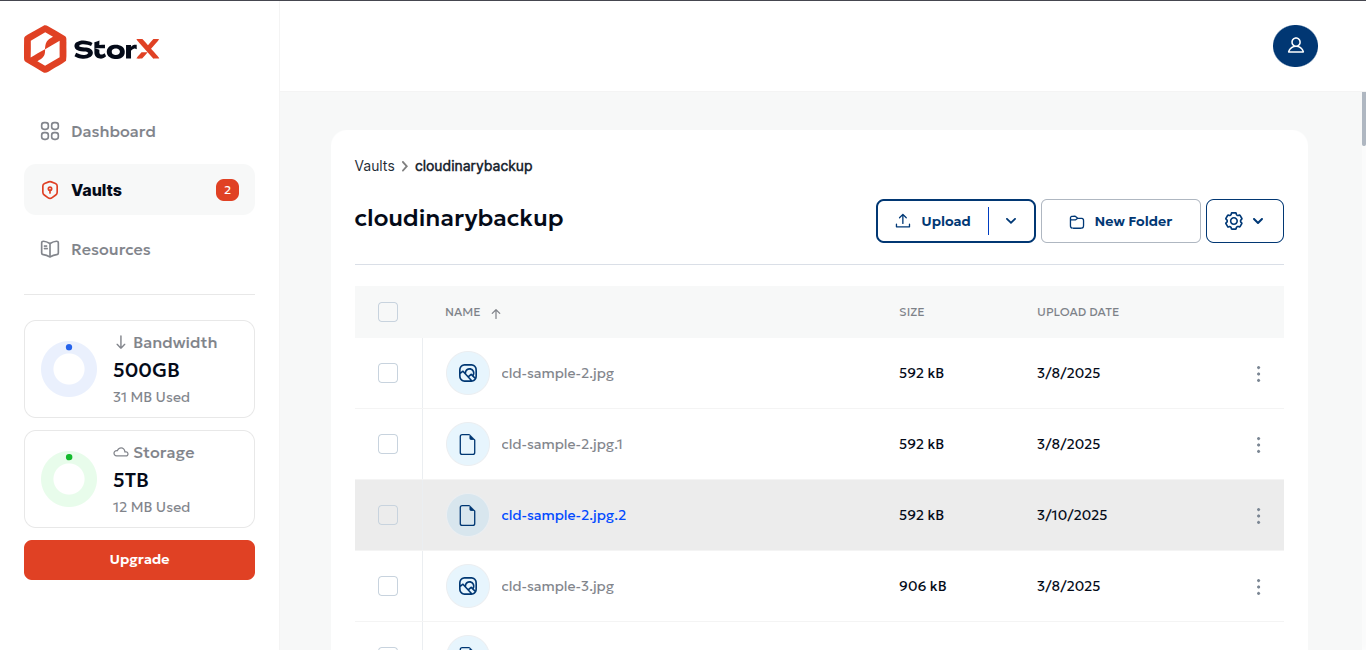Sort by the SIZE column header
This screenshot has width=1366, height=650.
pyautogui.click(x=912, y=312)
